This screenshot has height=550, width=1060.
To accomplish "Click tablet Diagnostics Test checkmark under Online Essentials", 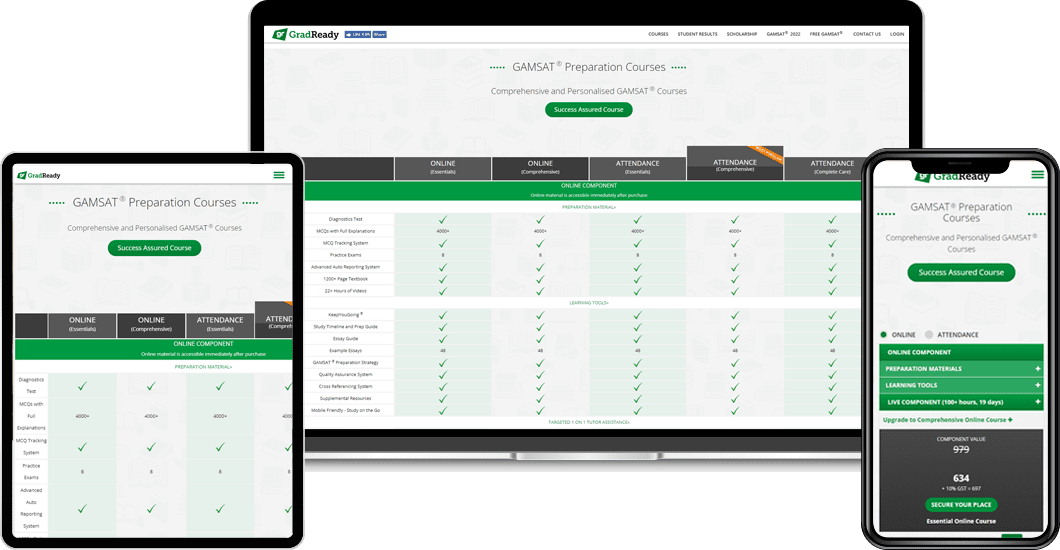I will [82, 386].
